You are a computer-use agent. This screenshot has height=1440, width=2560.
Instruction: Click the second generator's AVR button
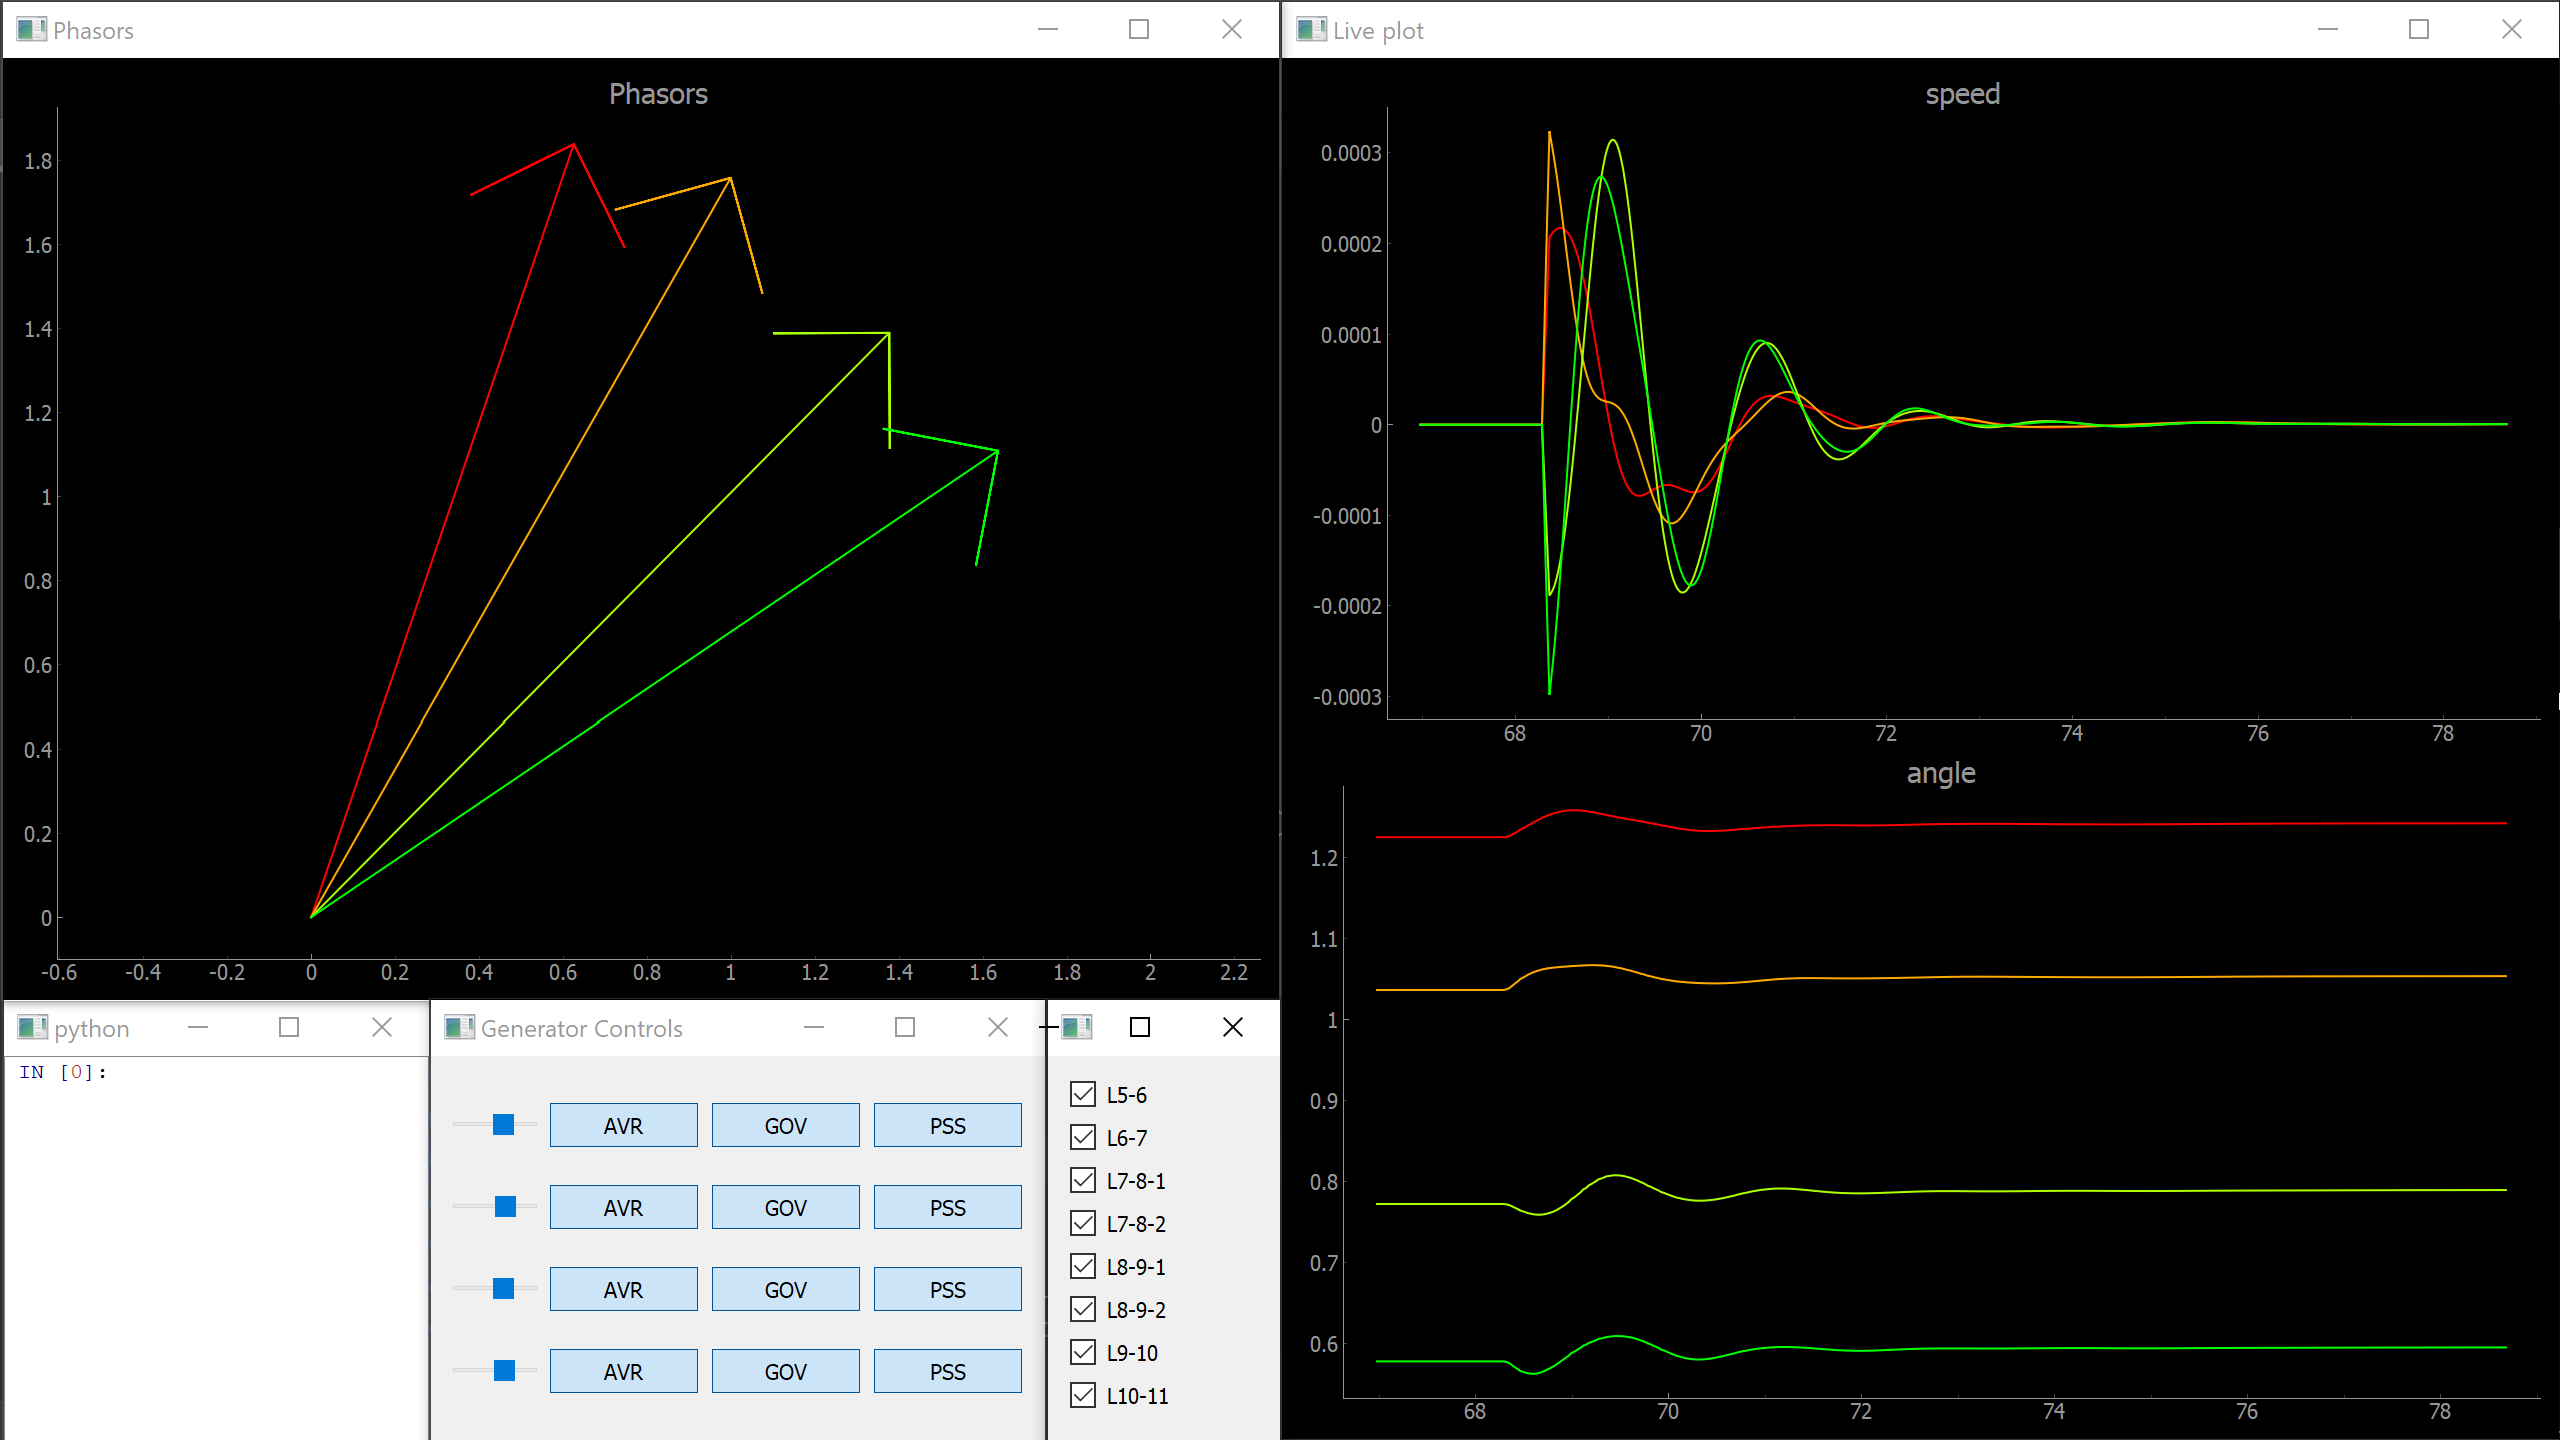(623, 1207)
